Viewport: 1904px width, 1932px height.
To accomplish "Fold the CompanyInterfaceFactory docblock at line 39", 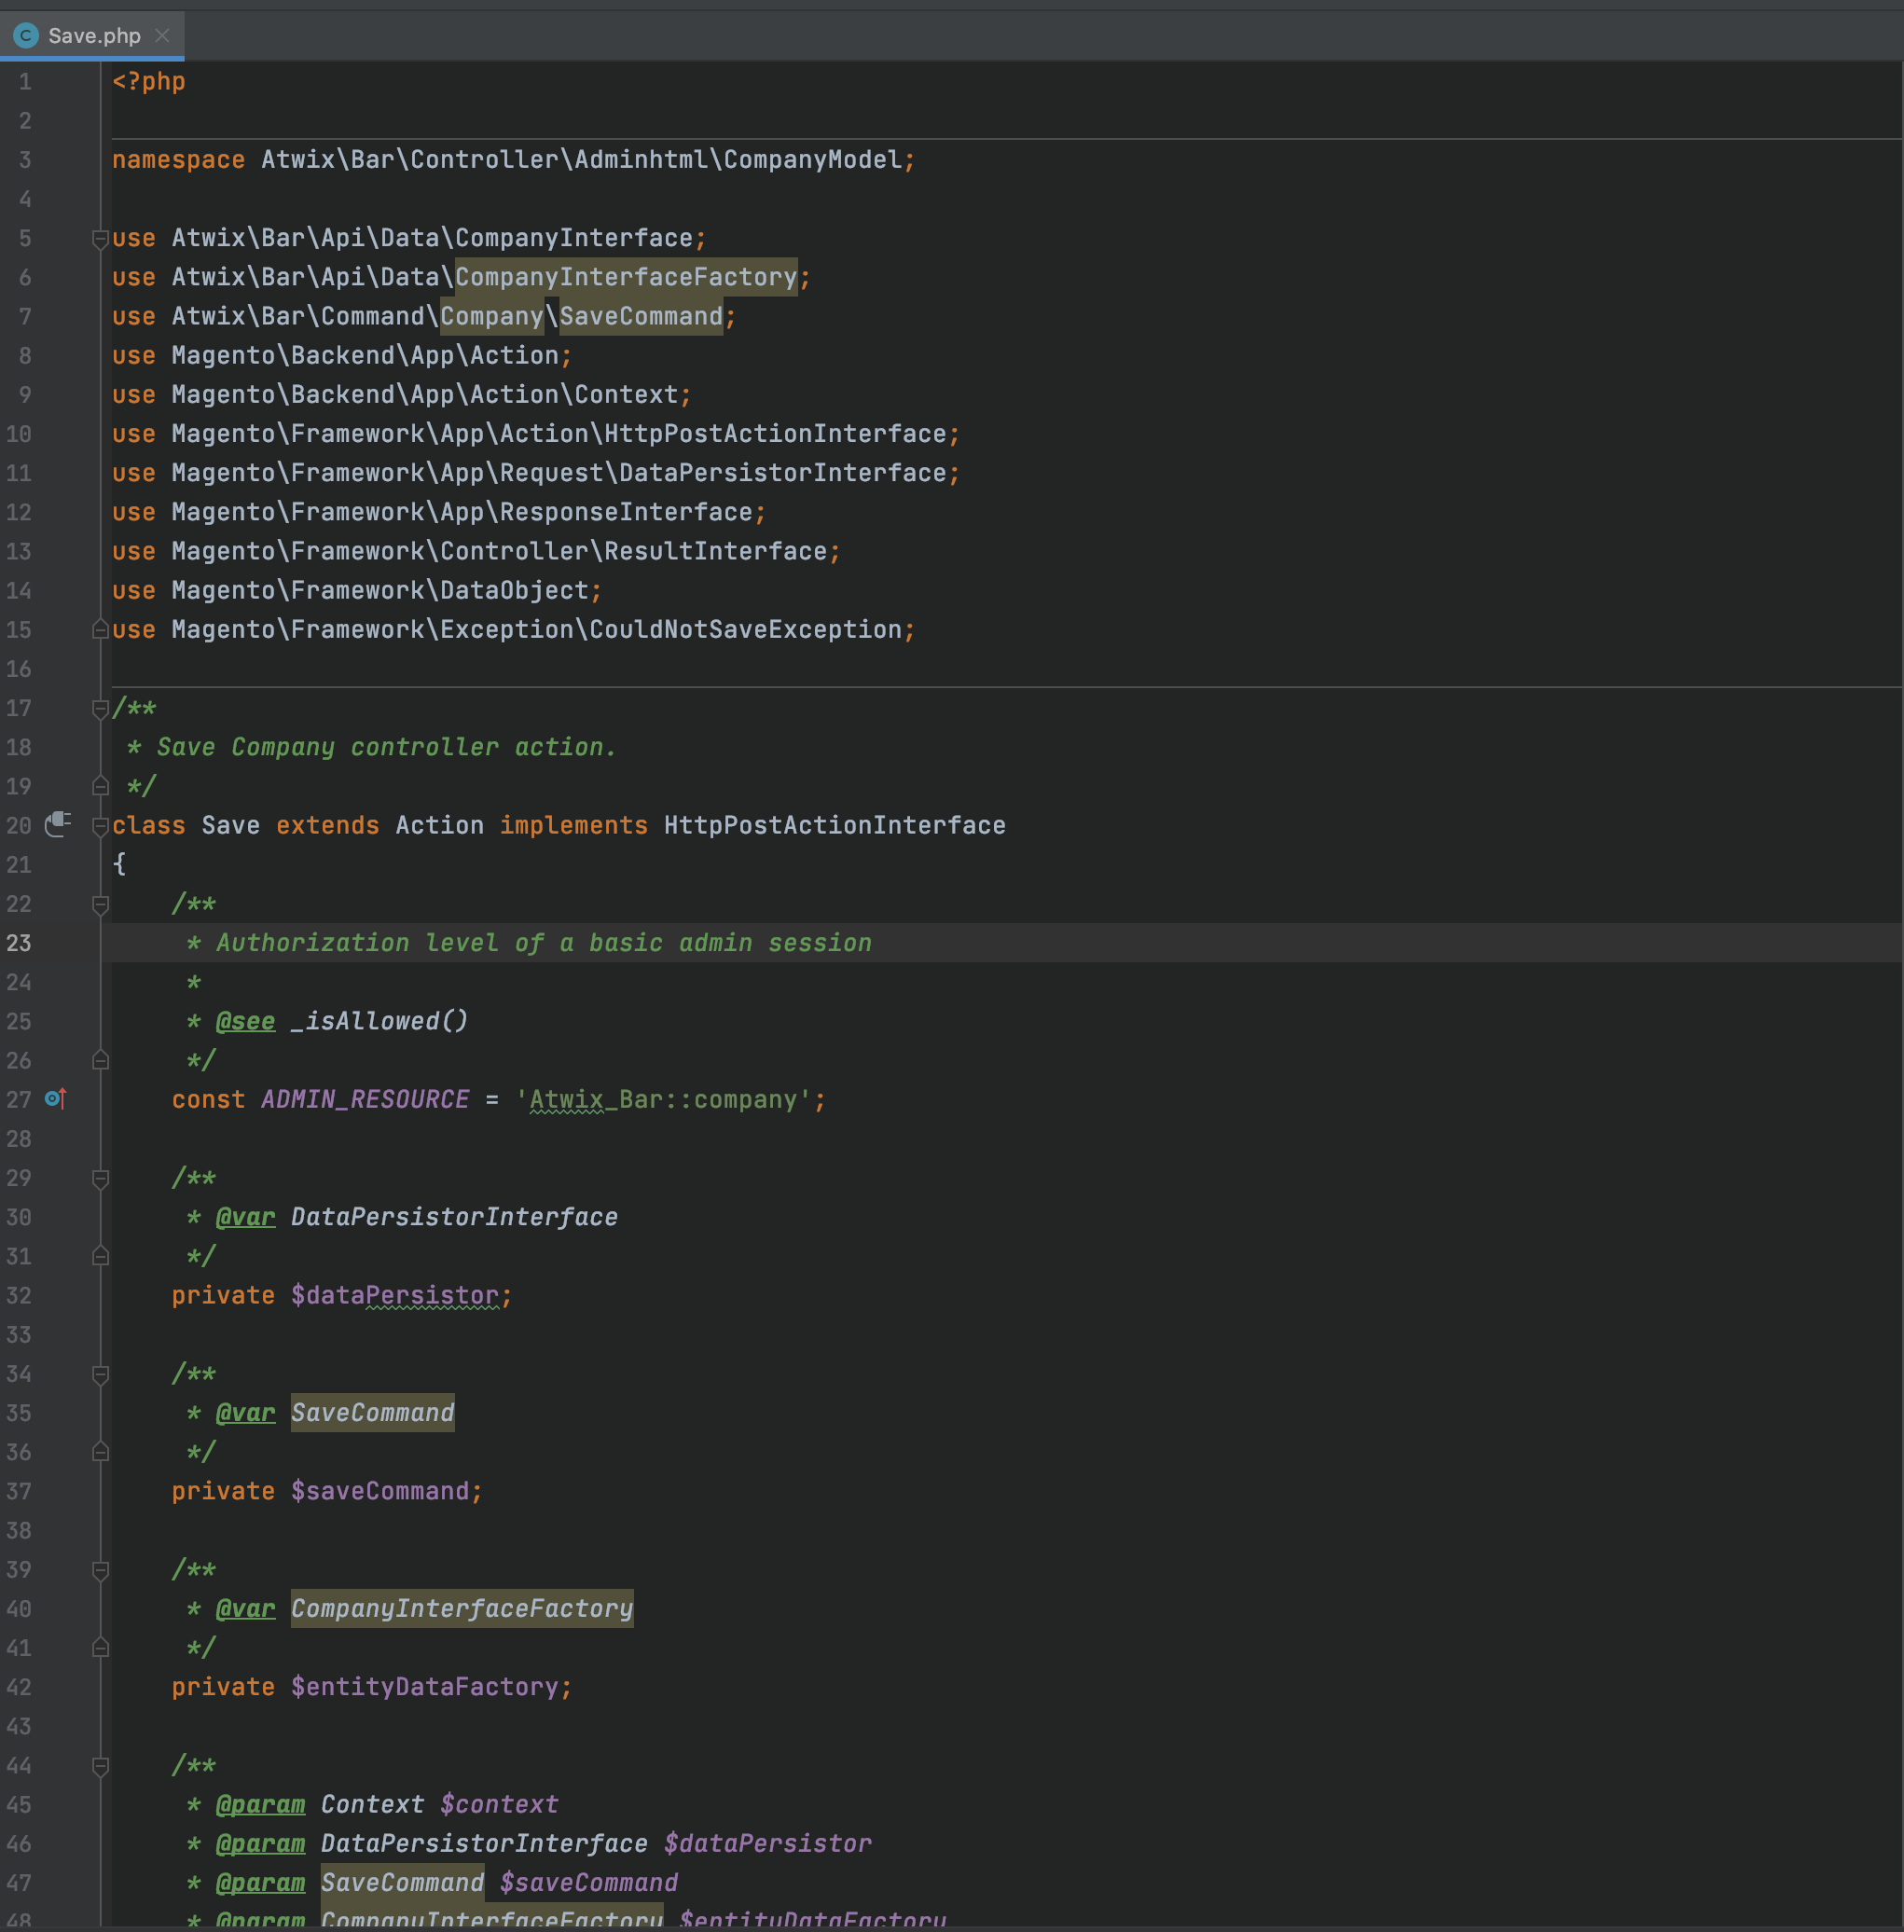I will coord(100,1571).
